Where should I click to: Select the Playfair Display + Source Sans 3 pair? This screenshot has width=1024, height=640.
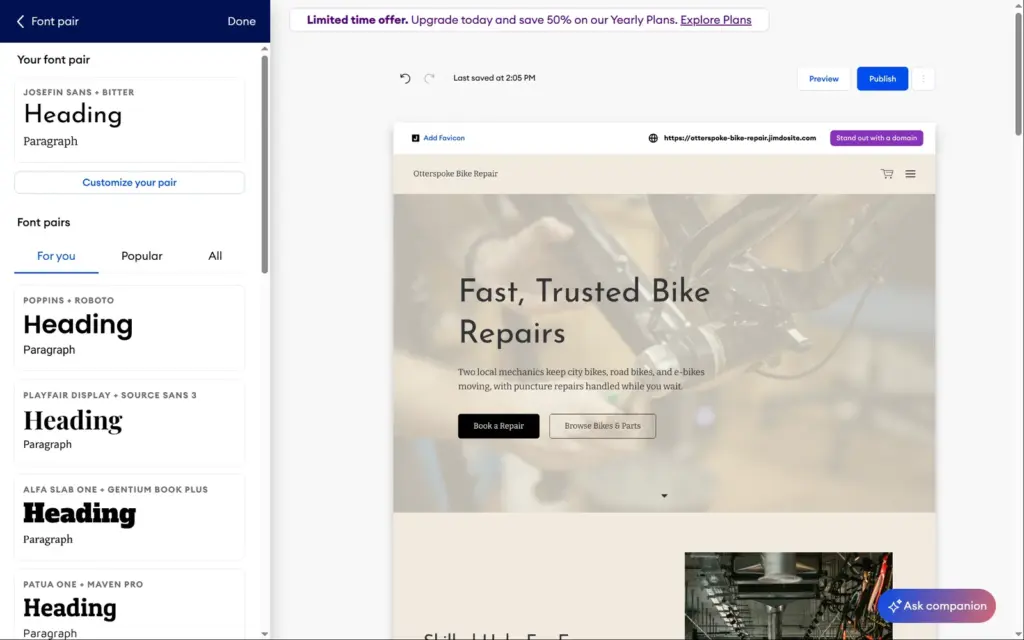click(x=129, y=423)
